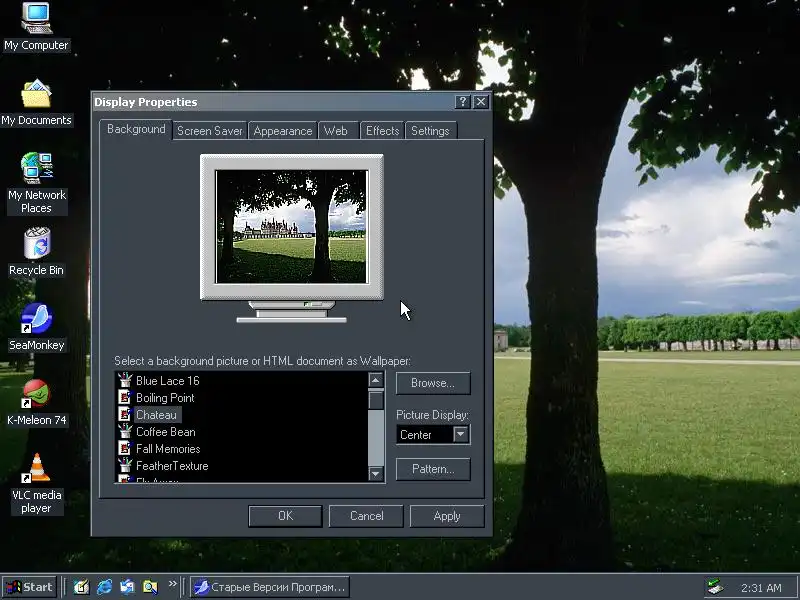The height and width of the screenshot is (600, 800).
Task: Select Blue Lace 16 wallpaper
Action: click(167, 381)
